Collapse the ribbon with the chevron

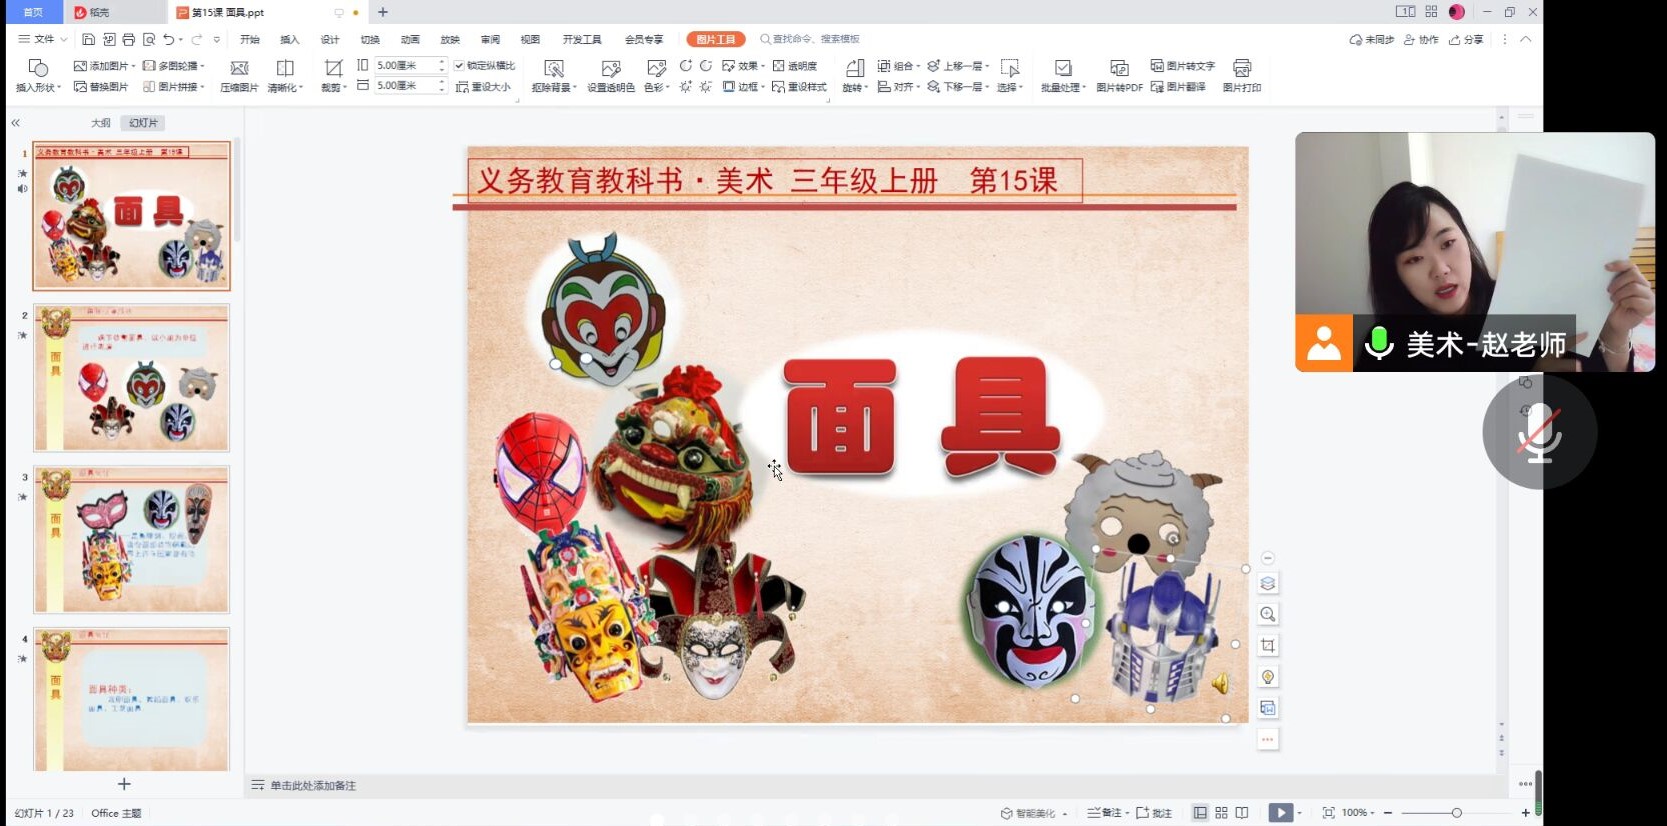click(1526, 39)
